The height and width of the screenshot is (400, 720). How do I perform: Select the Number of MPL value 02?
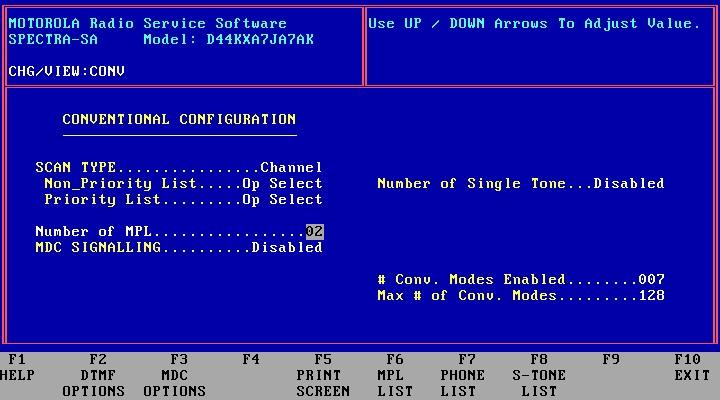[315, 231]
